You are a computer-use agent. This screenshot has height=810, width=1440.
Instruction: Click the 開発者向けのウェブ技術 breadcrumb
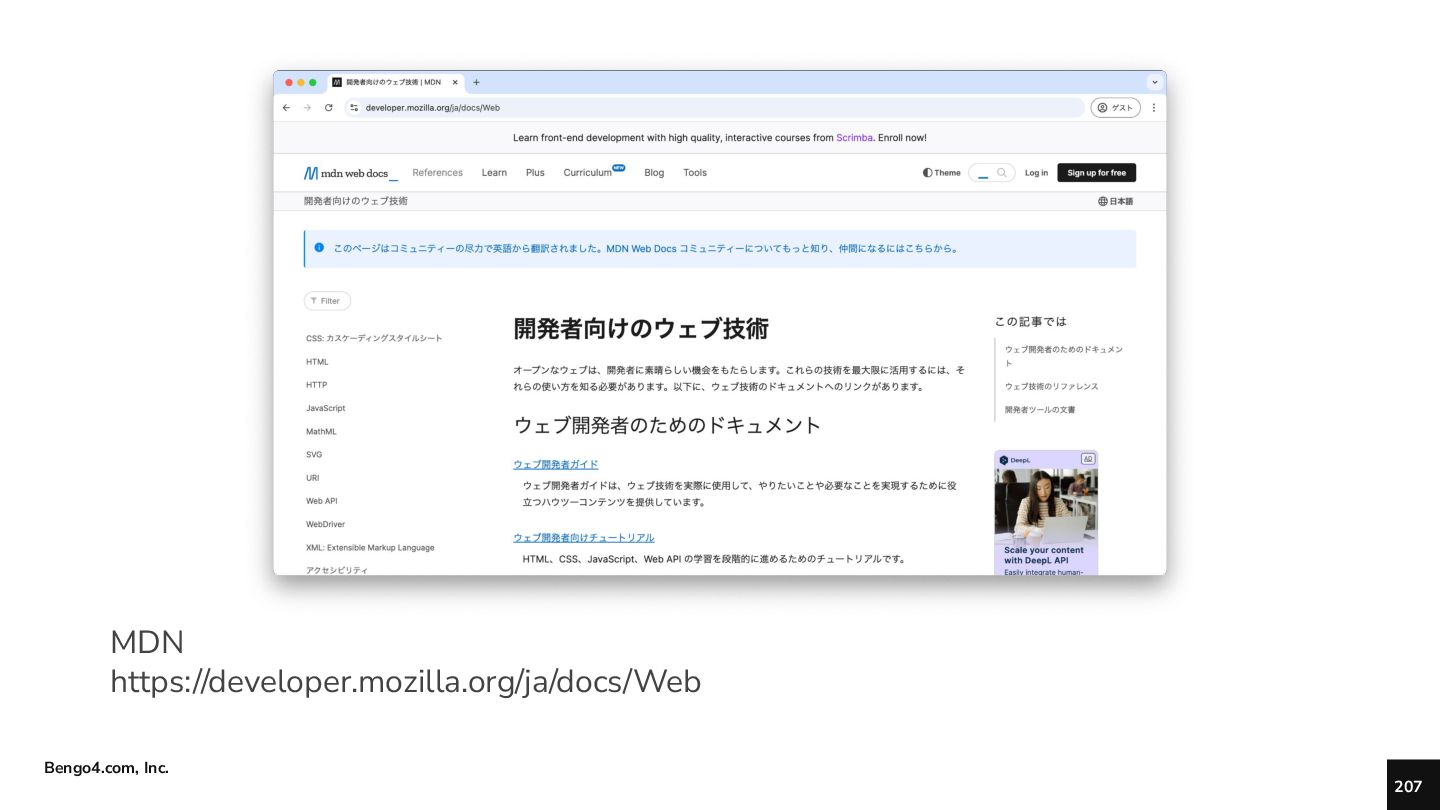coord(356,201)
